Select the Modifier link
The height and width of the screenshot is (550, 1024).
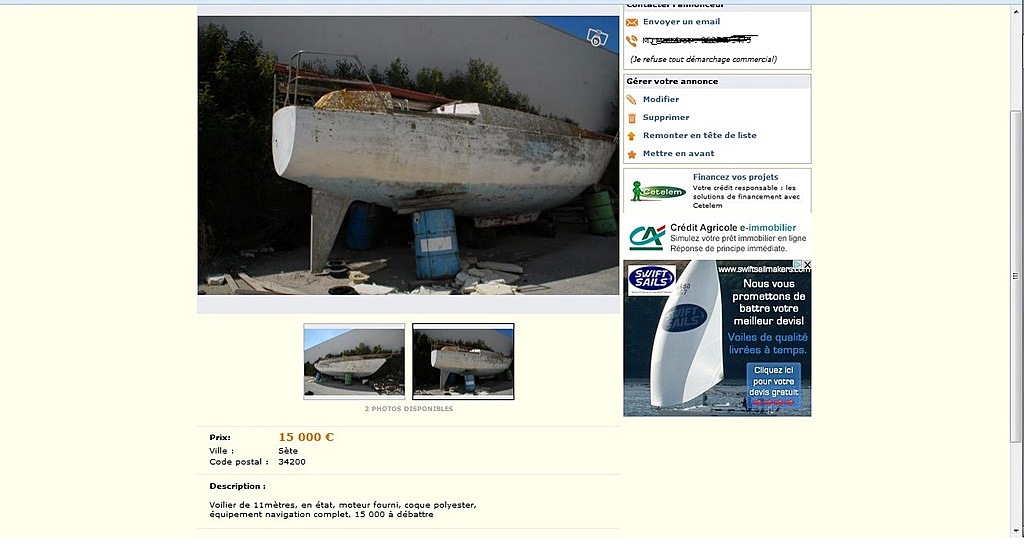(661, 99)
